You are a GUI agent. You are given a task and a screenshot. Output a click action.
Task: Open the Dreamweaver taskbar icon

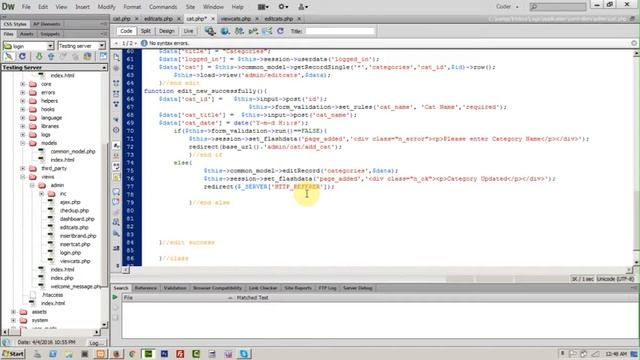click(x=149, y=354)
